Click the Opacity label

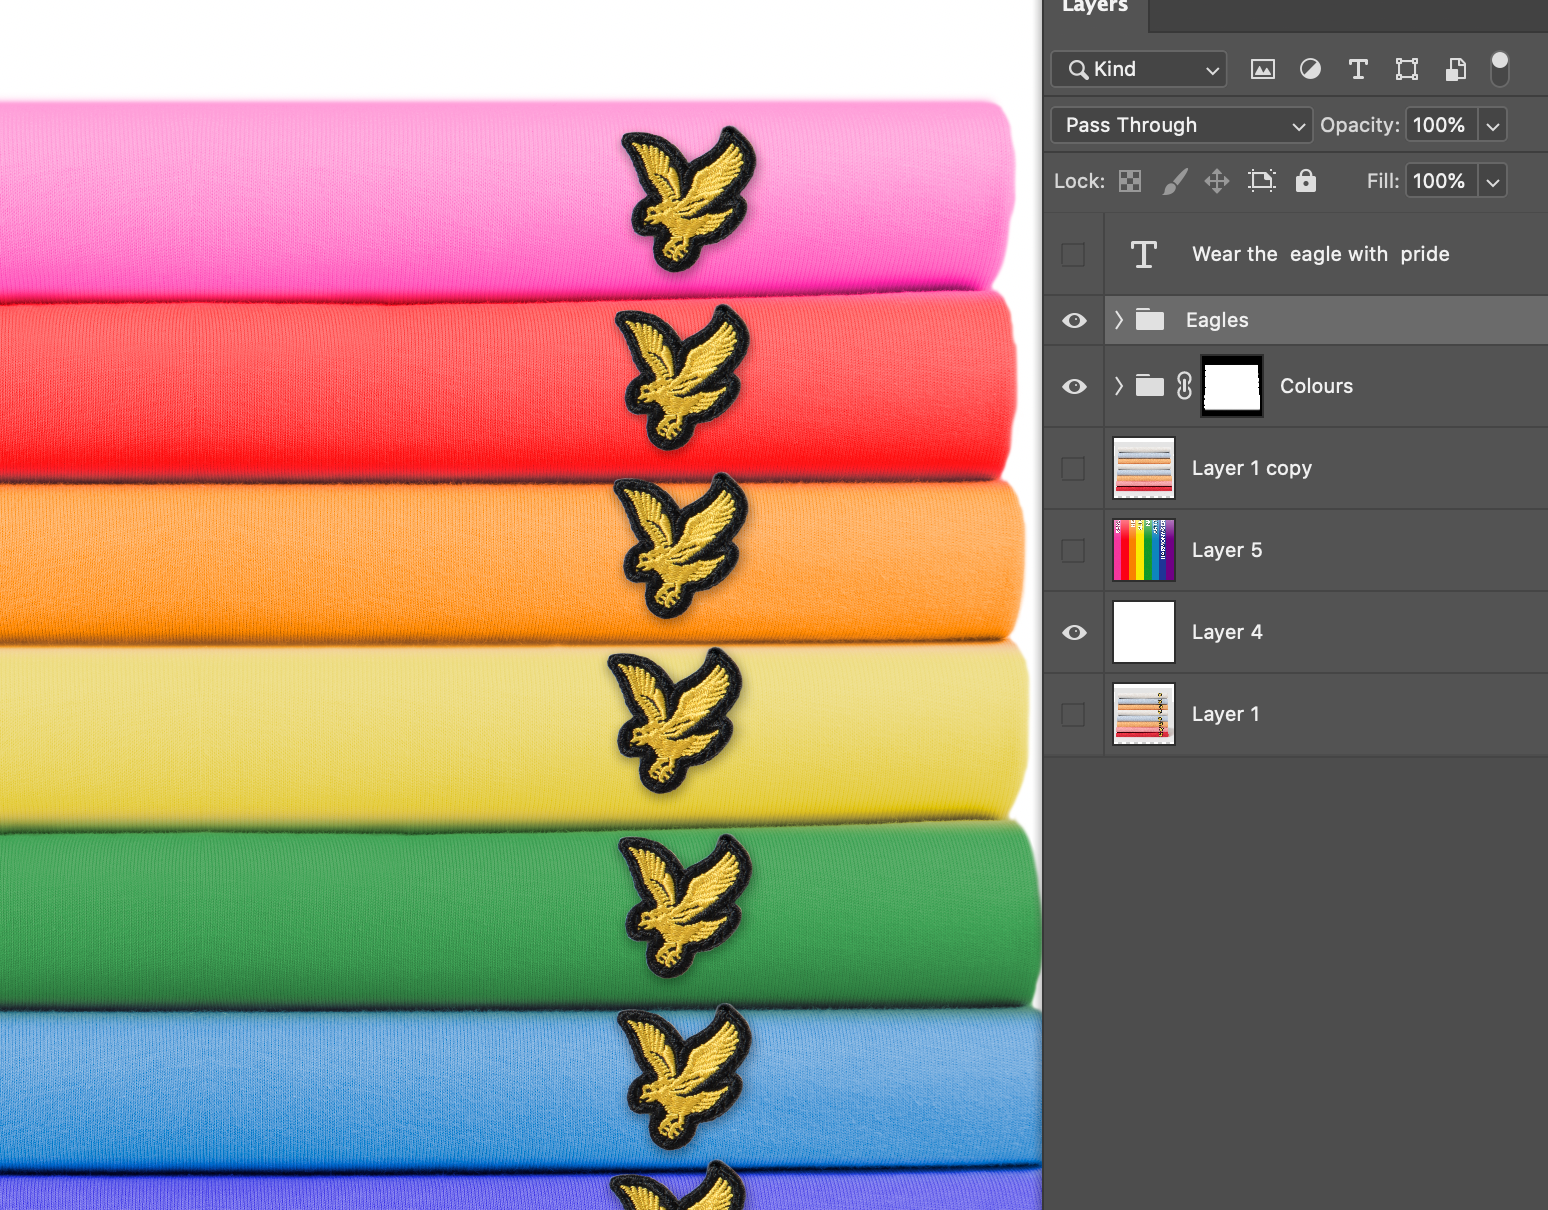(x=1359, y=125)
